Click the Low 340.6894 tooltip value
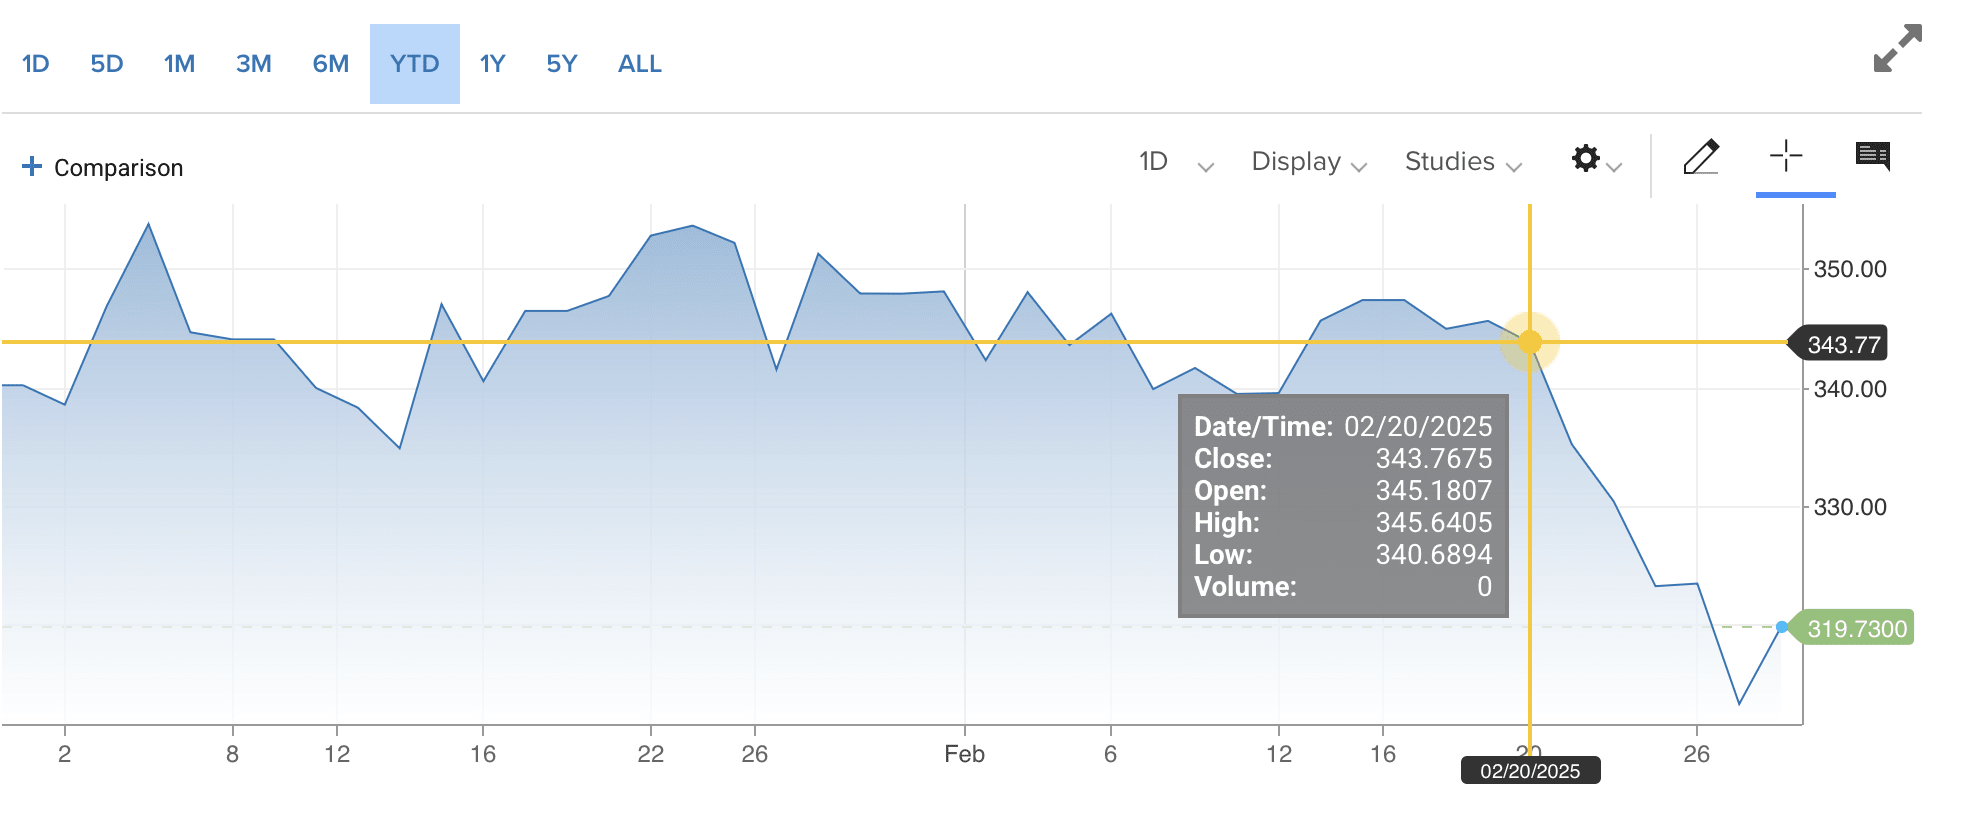This screenshot has width=1966, height=824. click(x=1434, y=555)
